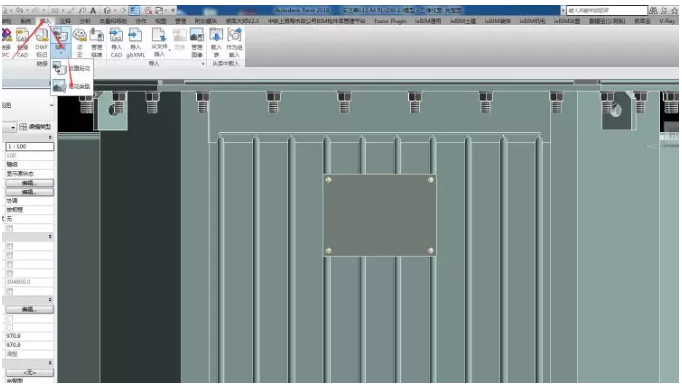The width and height of the screenshot is (682, 385).
Task: Toggle checkbox directly above first 970.9 value
Action: click(10, 327)
